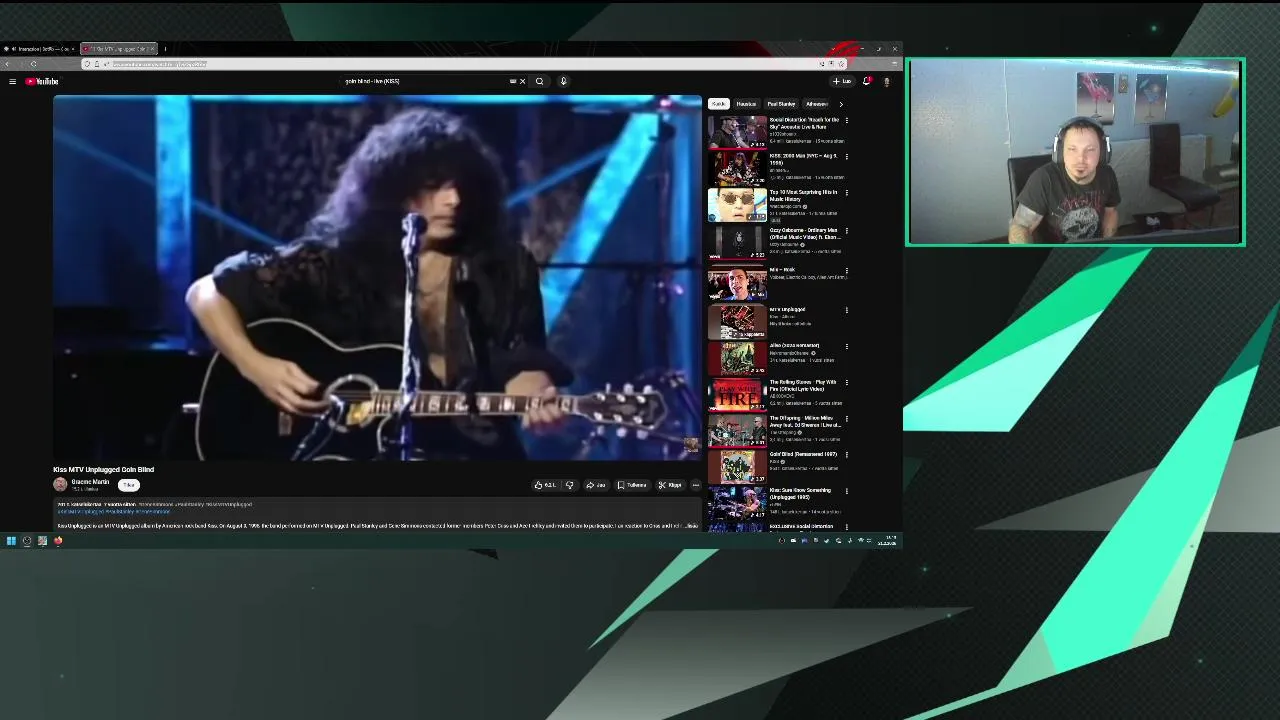Open the account avatar menu
The height and width of the screenshot is (720, 1280).
886,81
